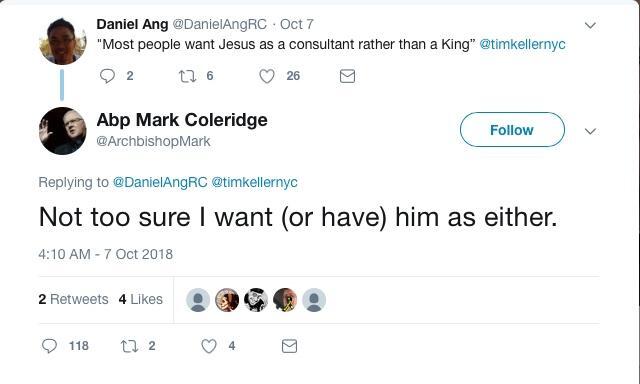Like Daniel Ang's tweet with heart icon
This screenshot has height=384, width=640.
coord(267,76)
